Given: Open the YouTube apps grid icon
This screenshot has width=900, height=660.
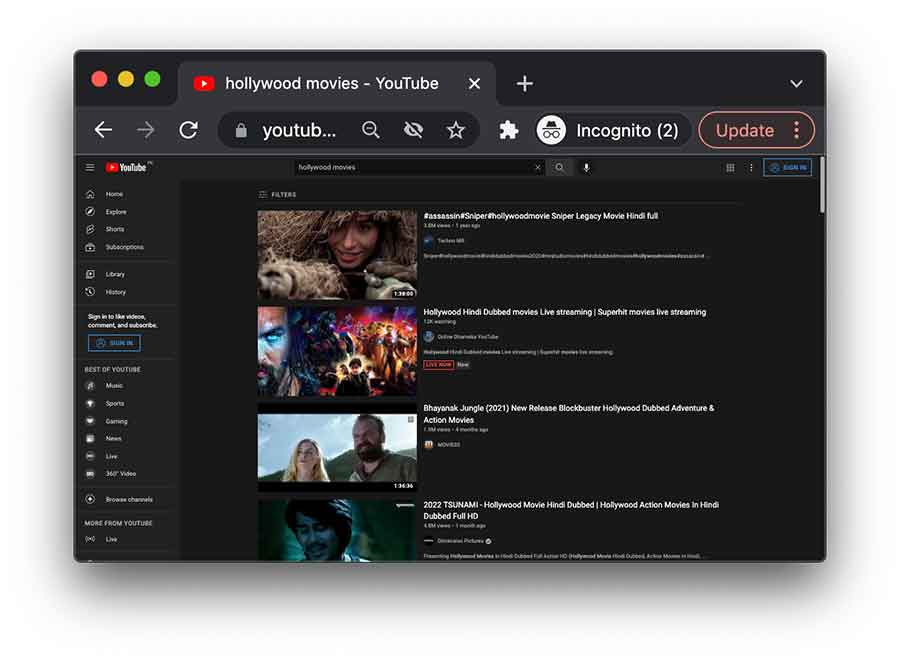Looking at the screenshot, I should [x=730, y=168].
